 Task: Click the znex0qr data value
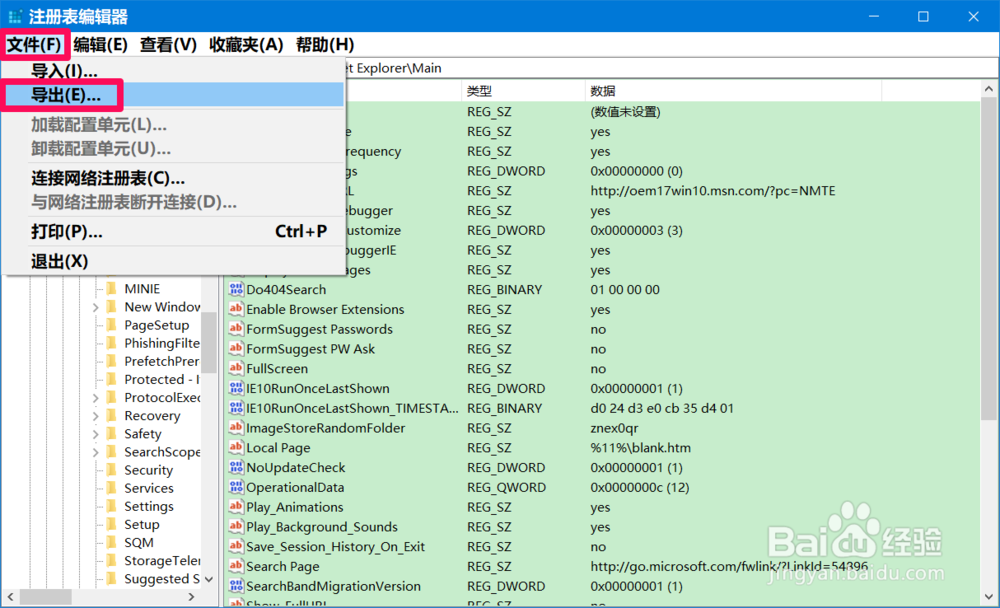[614, 427]
